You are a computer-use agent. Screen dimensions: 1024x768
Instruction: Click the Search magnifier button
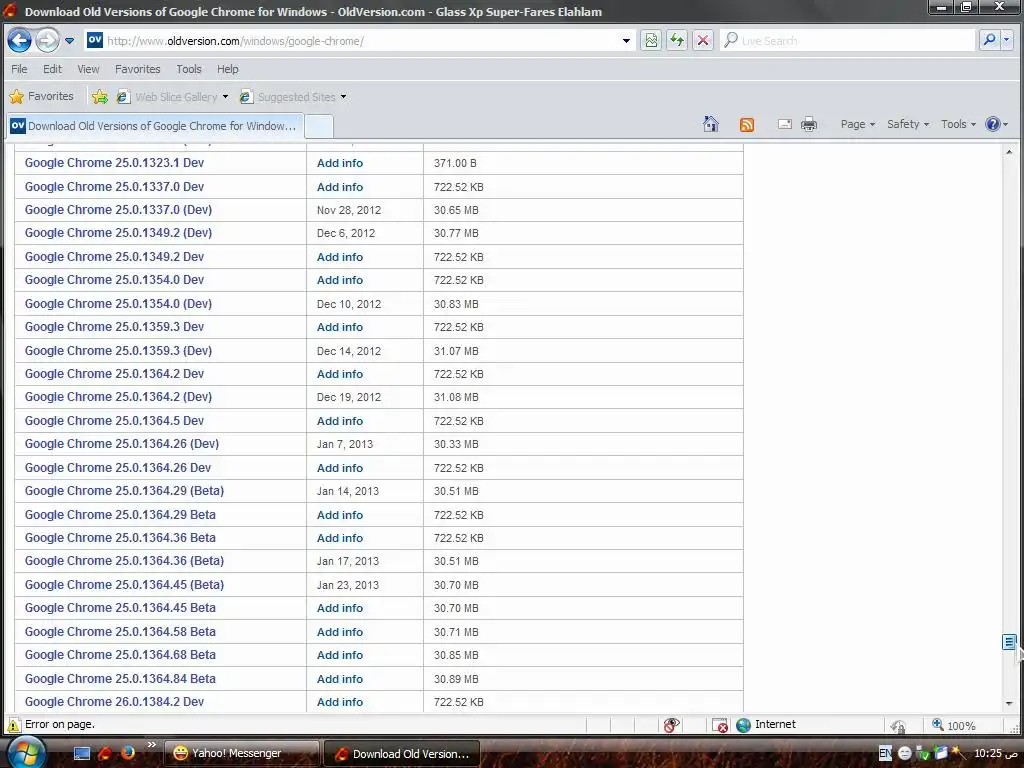click(989, 40)
